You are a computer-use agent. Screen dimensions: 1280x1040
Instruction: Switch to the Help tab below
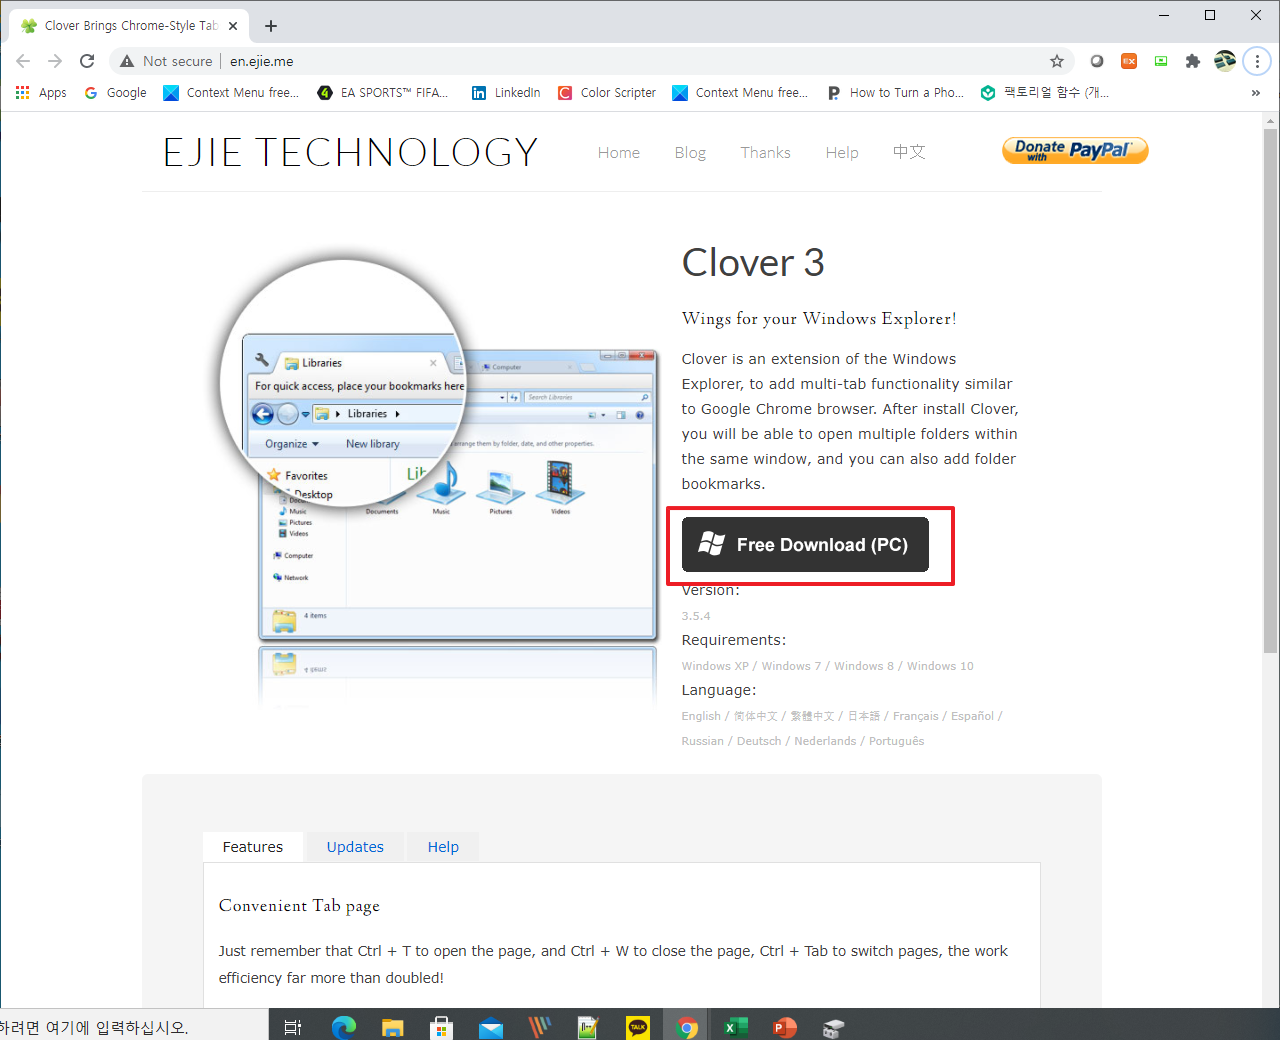point(443,847)
